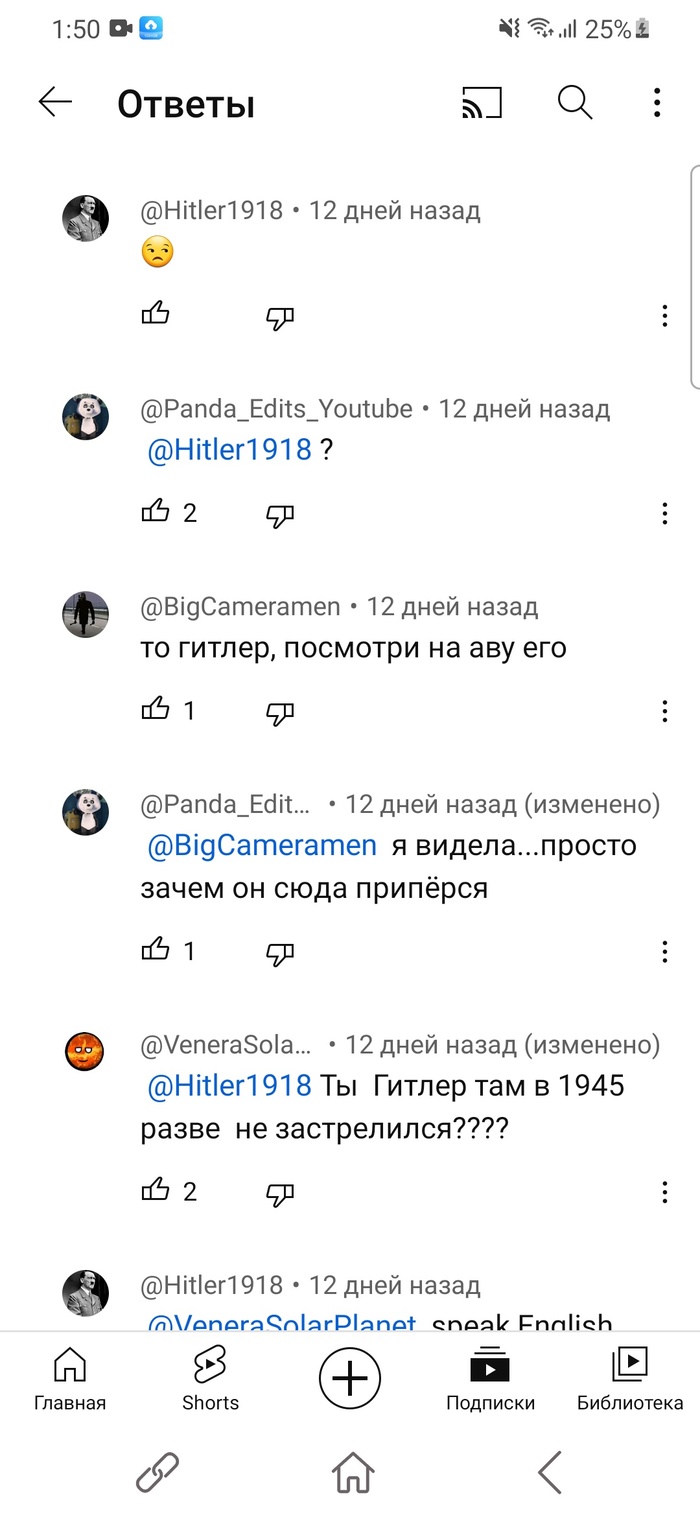Open options menu for BigCameramen comment
Viewport: 700px width, 1517px height.
point(665,711)
